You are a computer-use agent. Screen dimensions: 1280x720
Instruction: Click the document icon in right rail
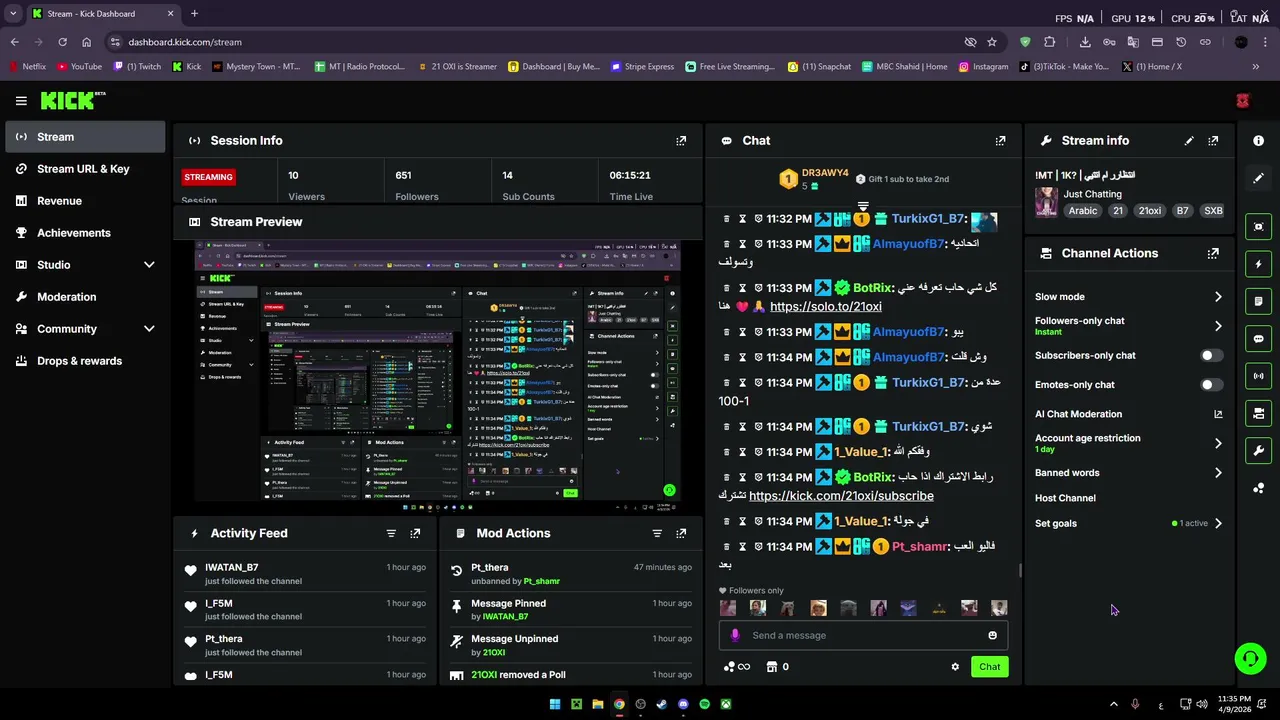(1259, 301)
